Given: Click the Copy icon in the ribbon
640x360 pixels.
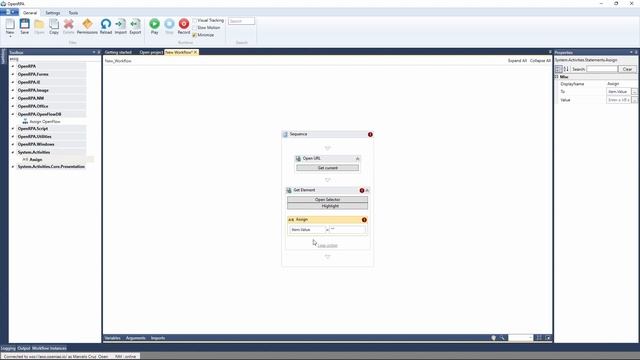Looking at the screenshot, I should click(x=54, y=24).
